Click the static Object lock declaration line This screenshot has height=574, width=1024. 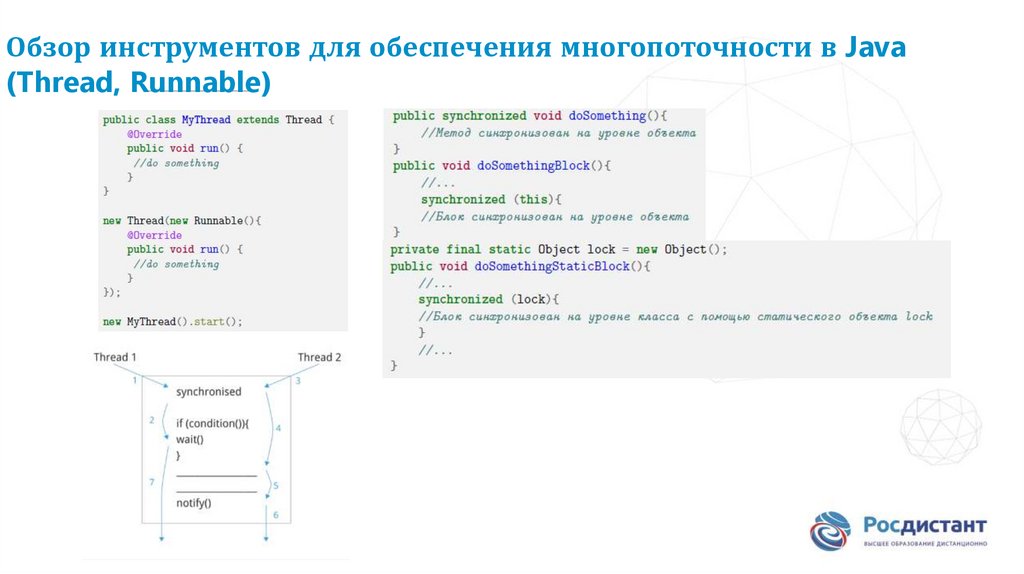point(558,249)
